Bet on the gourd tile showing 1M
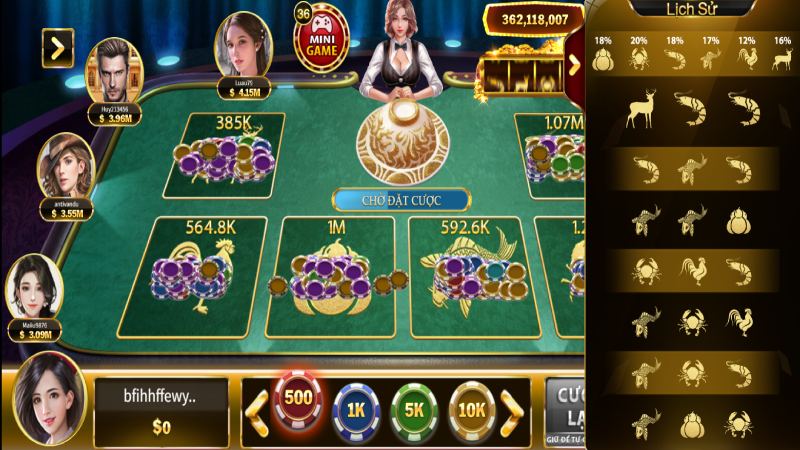The height and width of the screenshot is (450, 800). coord(330,277)
